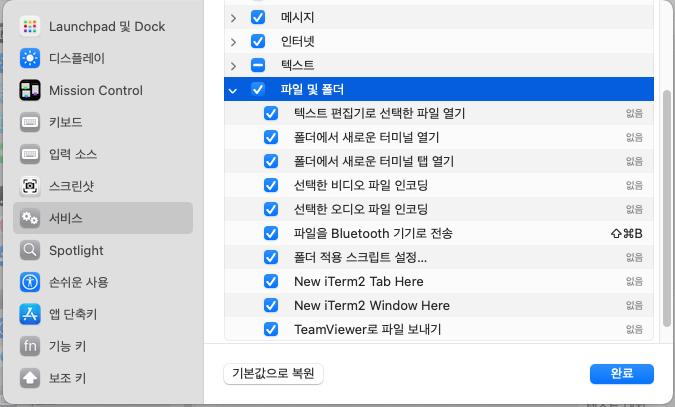
Task: Click the 보조 키 arrow icon
Action: click(30, 378)
